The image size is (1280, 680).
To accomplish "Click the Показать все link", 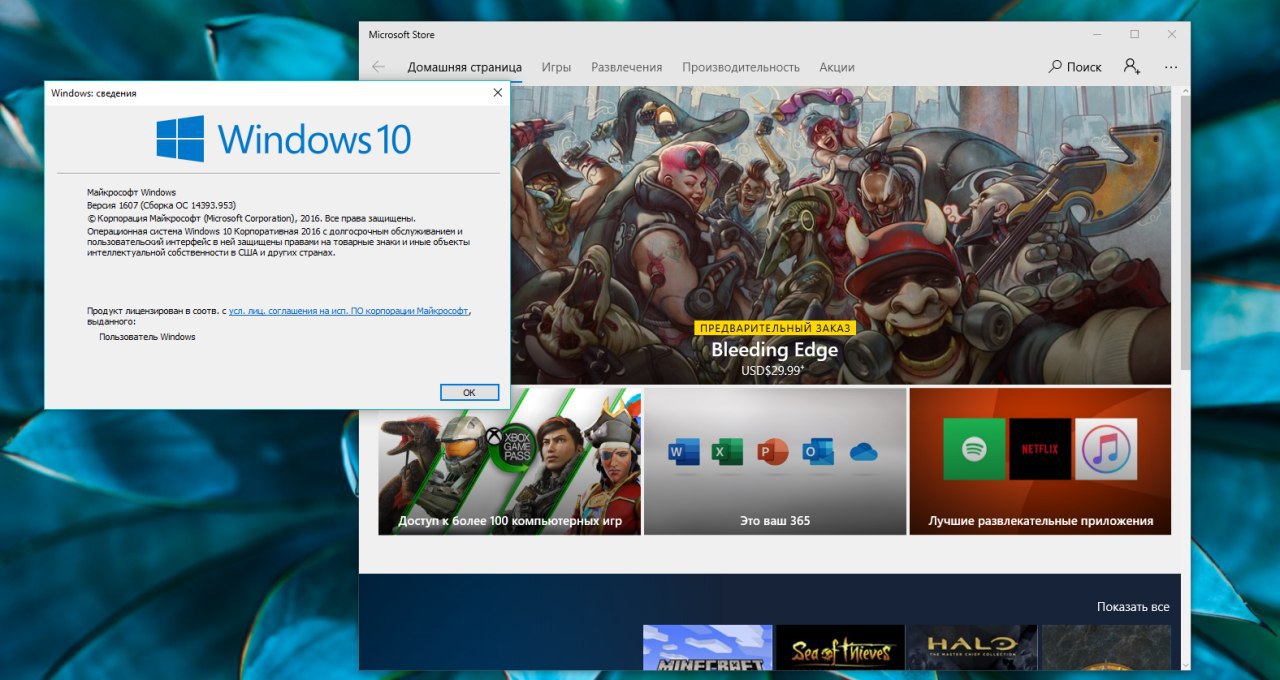I will point(1132,607).
